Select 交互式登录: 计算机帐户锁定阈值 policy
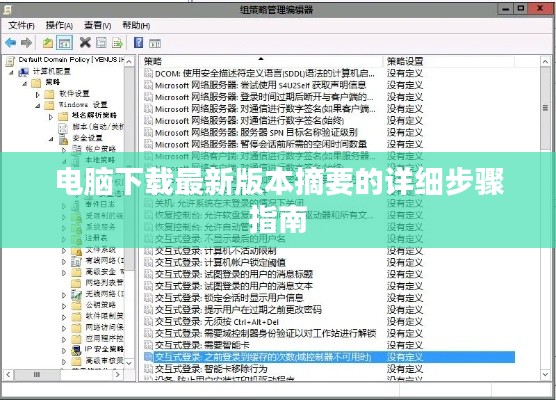This screenshot has width=556, height=400. [220, 262]
